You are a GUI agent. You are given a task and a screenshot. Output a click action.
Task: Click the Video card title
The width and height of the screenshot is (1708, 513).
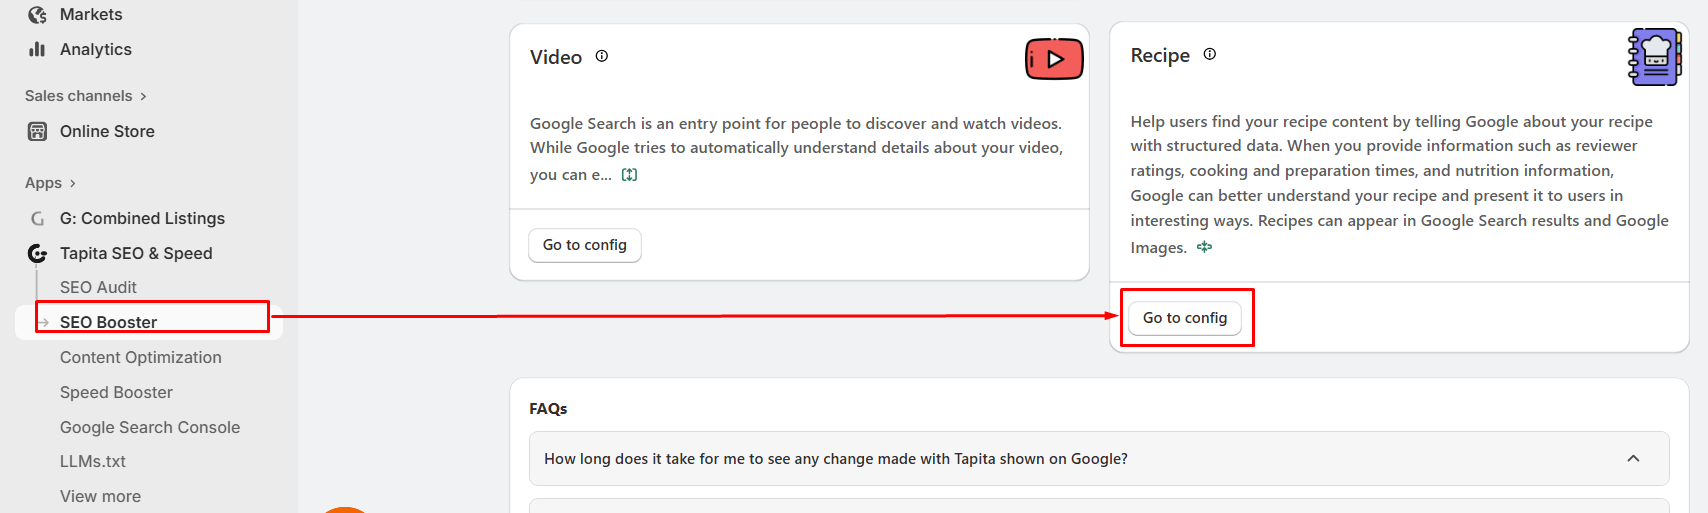[x=556, y=57]
